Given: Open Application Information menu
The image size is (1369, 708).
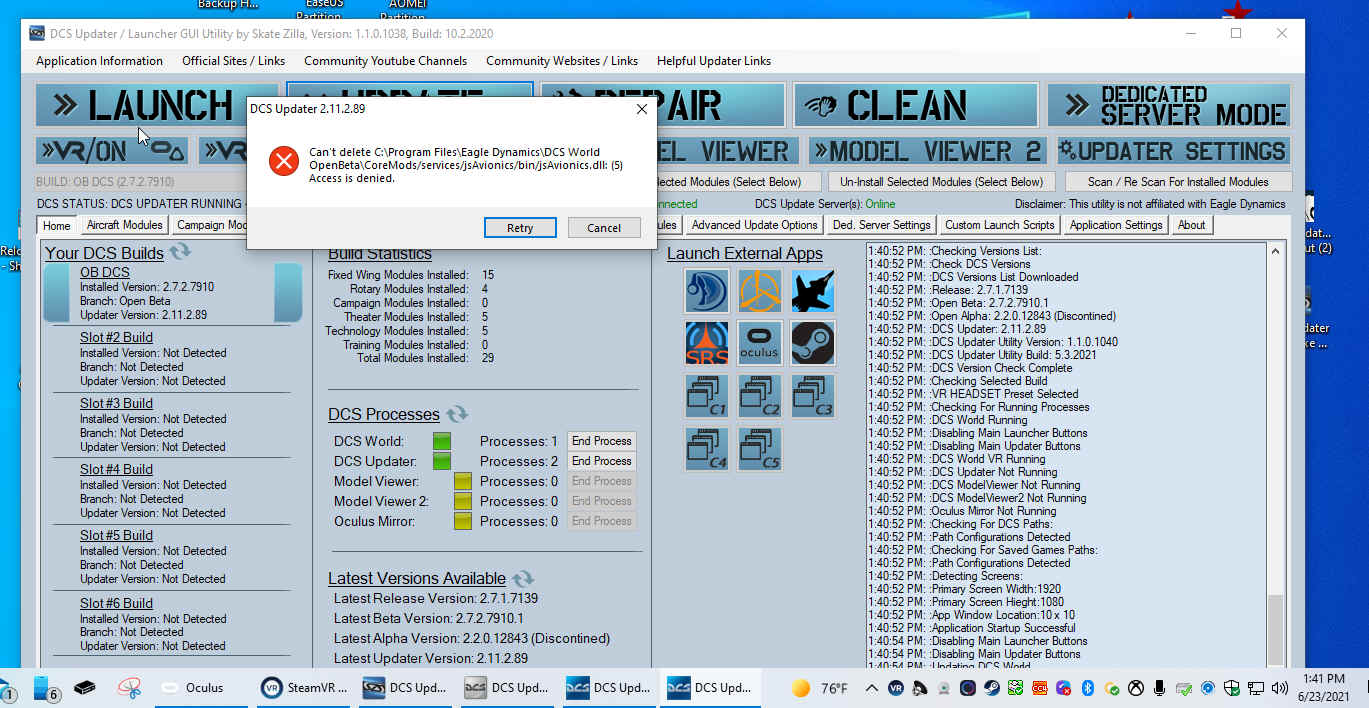Looking at the screenshot, I should pyautogui.click(x=99, y=61).
